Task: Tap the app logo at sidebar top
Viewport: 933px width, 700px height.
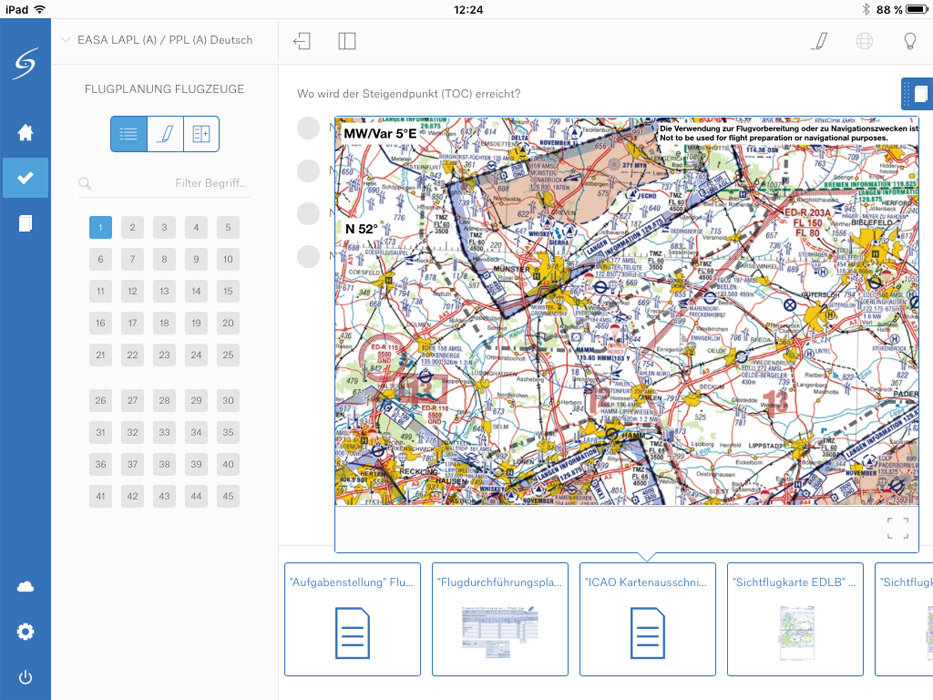Action: click(x=26, y=63)
